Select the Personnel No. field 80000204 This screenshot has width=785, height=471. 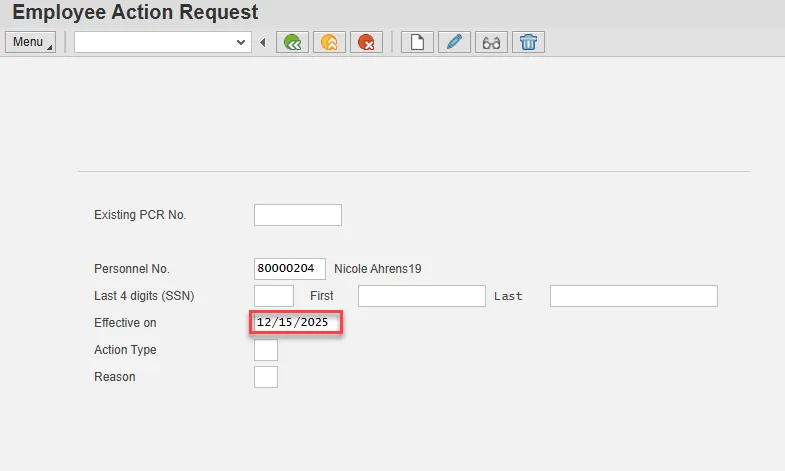290,269
